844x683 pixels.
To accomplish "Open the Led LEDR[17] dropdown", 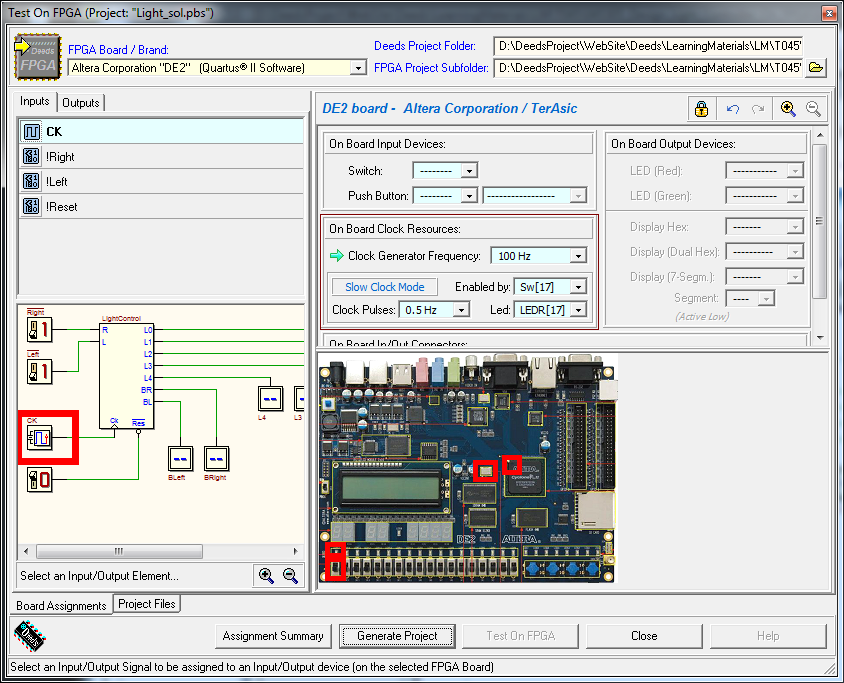I will 579,310.
